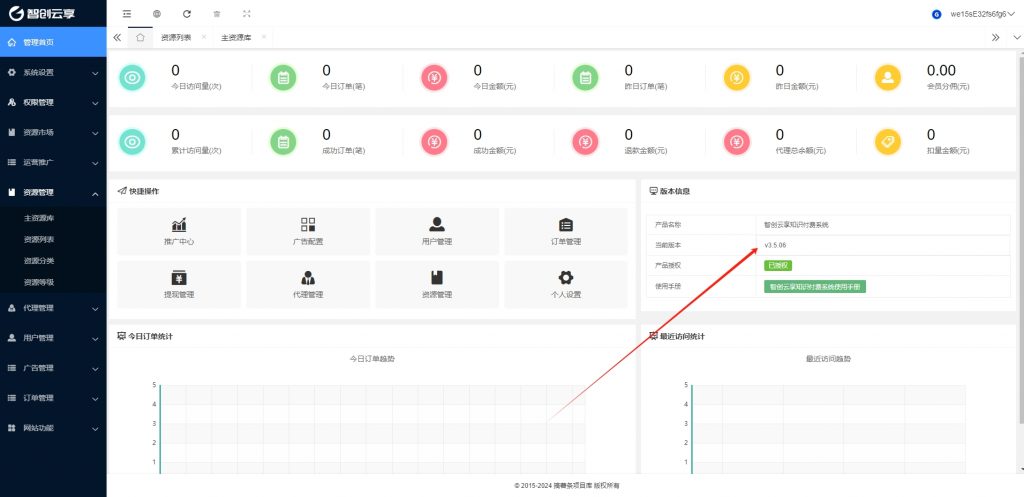Expand 代理管理 sidebar menu
Screen dimensions: 1024x497
[x=53, y=308]
